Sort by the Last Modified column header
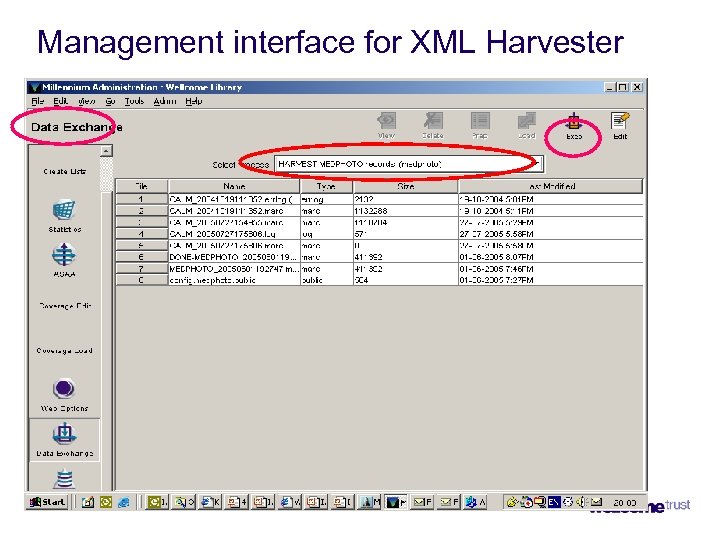The height and width of the screenshot is (540, 720). 550,186
